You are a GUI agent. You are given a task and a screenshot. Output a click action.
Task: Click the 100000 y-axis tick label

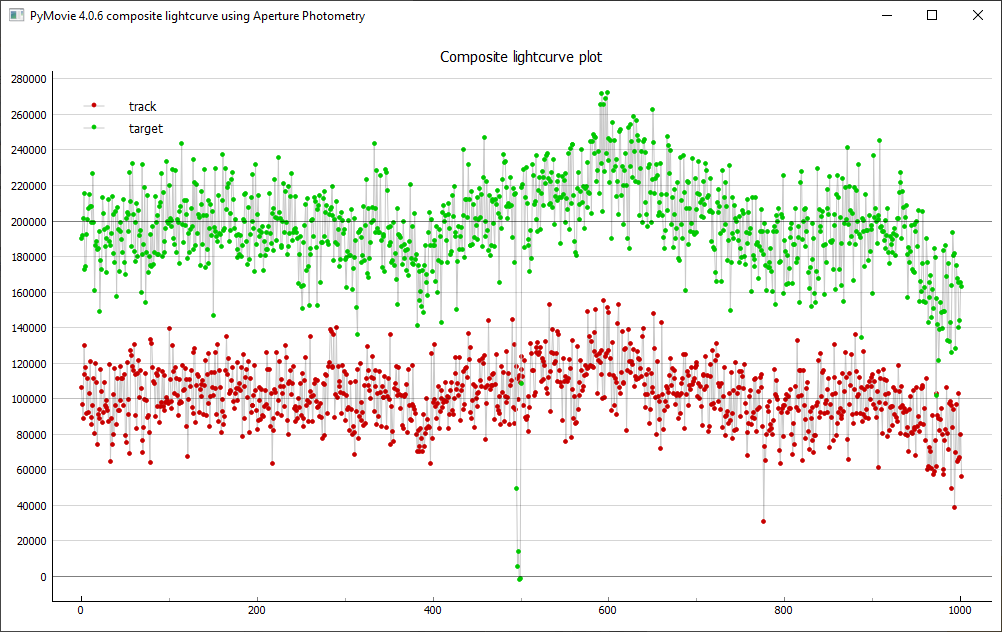pos(28,399)
